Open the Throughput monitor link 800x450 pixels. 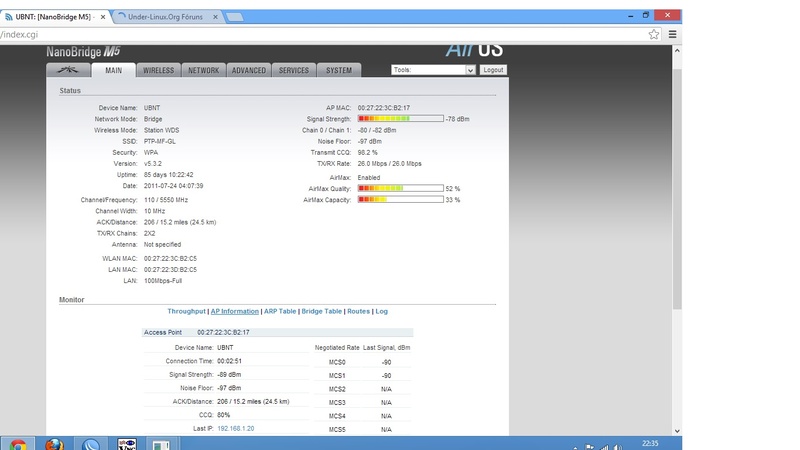(x=186, y=311)
